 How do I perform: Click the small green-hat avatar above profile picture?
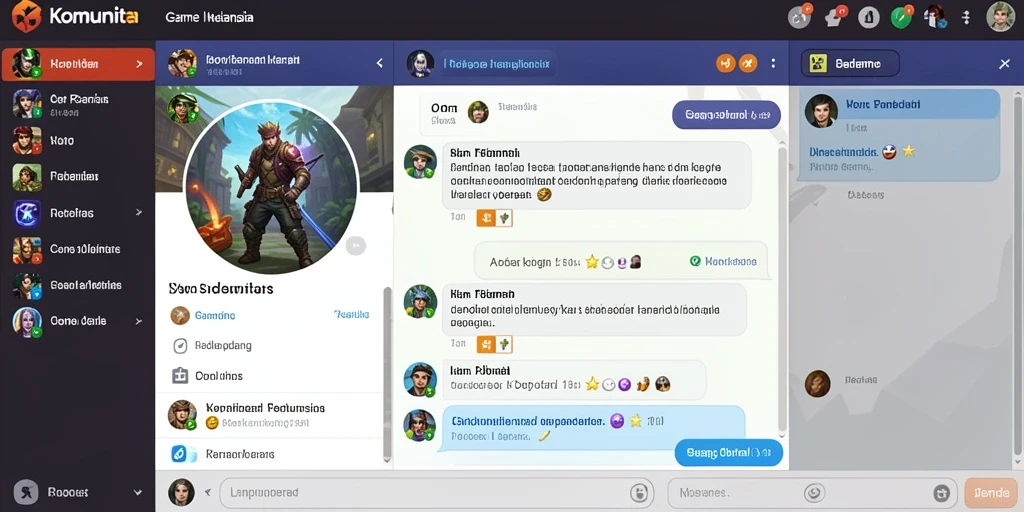pyautogui.click(x=183, y=108)
